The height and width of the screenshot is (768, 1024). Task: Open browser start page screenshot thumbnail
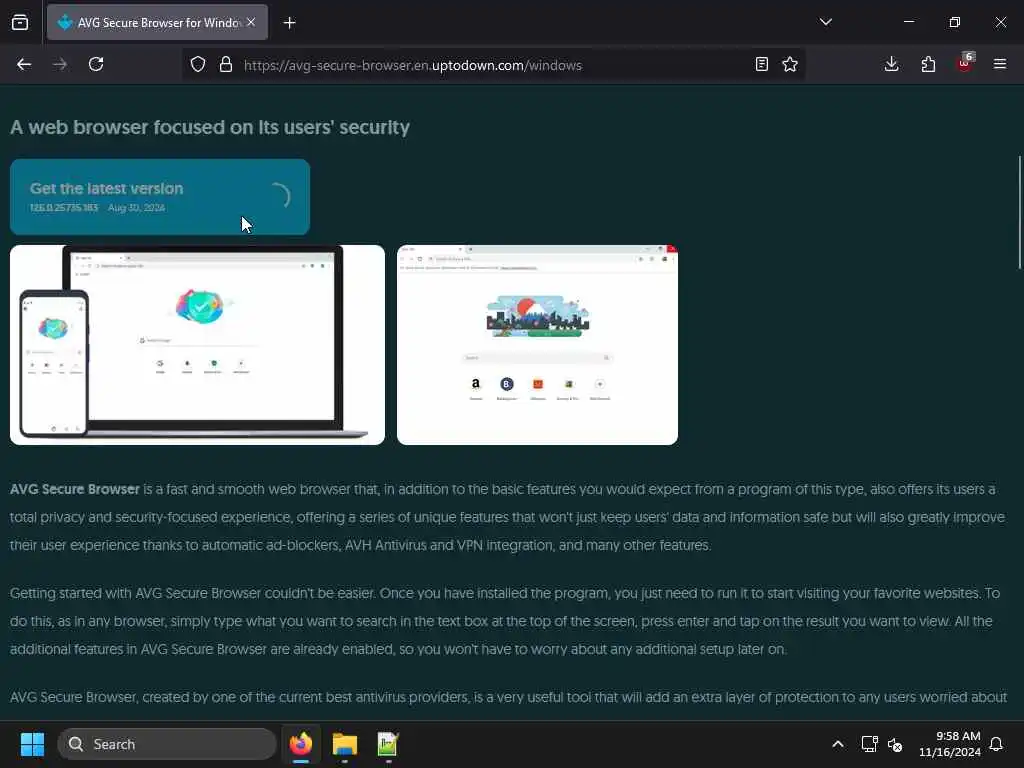(537, 345)
